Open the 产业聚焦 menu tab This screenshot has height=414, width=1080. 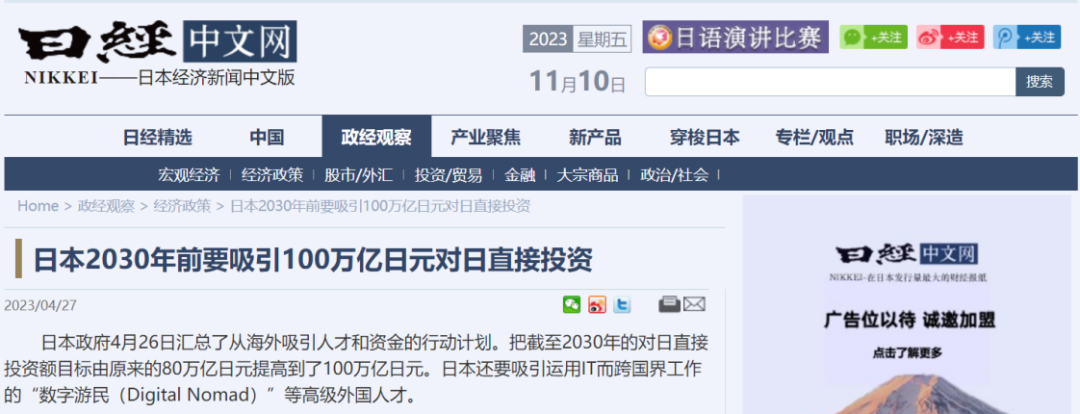point(486,137)
